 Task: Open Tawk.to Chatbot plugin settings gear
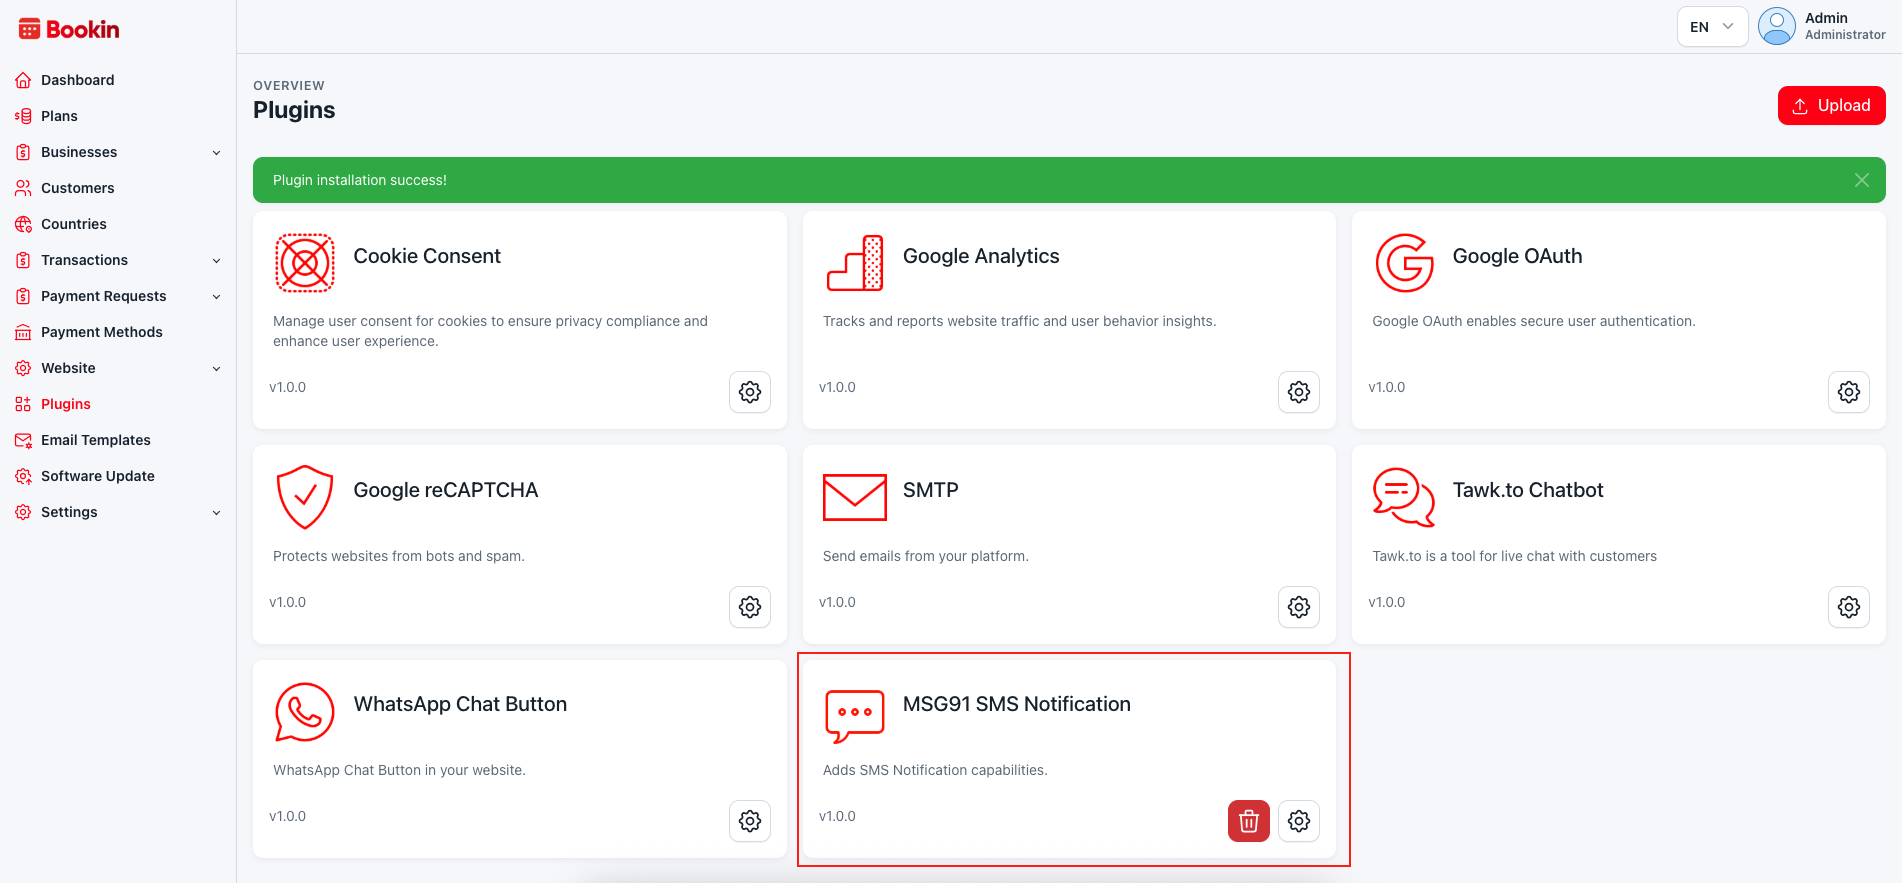1849,607
